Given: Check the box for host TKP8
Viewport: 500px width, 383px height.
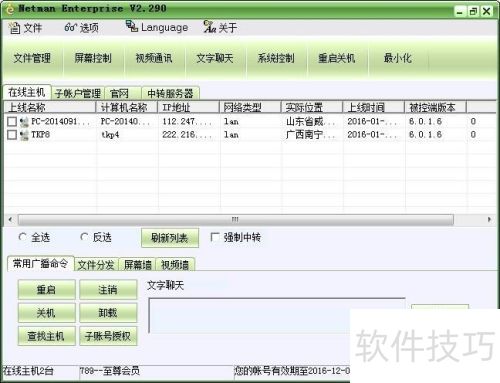Looking at the screenshot, I should (x=12, y=135).
